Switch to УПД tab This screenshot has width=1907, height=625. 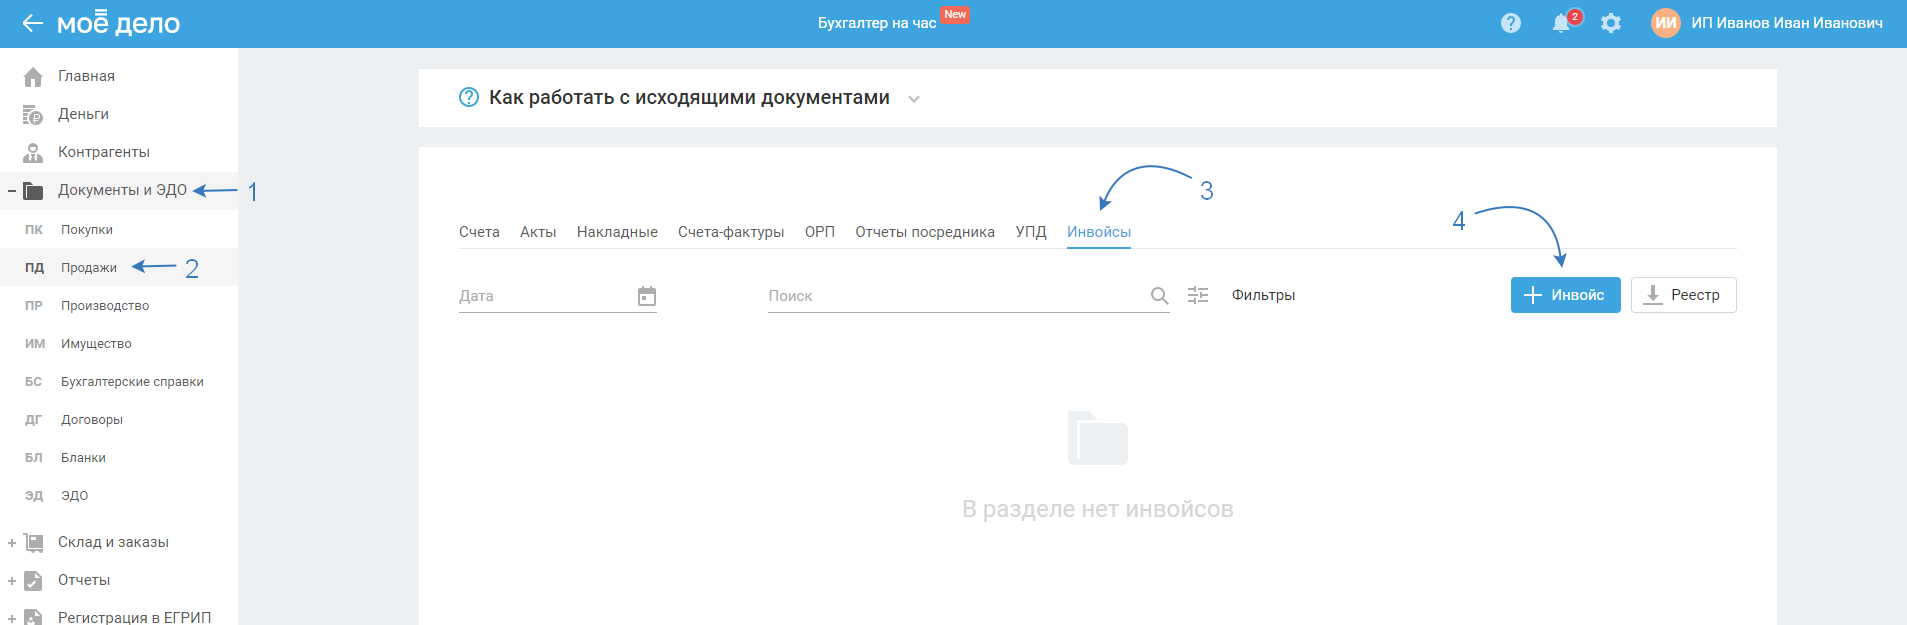1031,232
